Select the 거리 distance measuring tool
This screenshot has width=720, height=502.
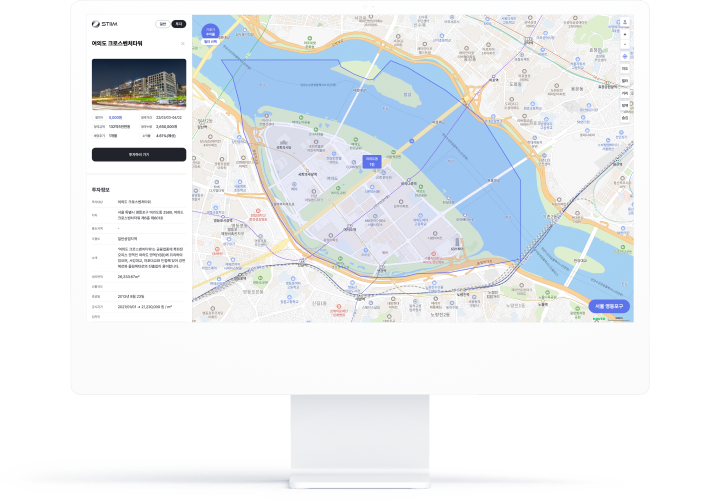(x=624, y=93)
